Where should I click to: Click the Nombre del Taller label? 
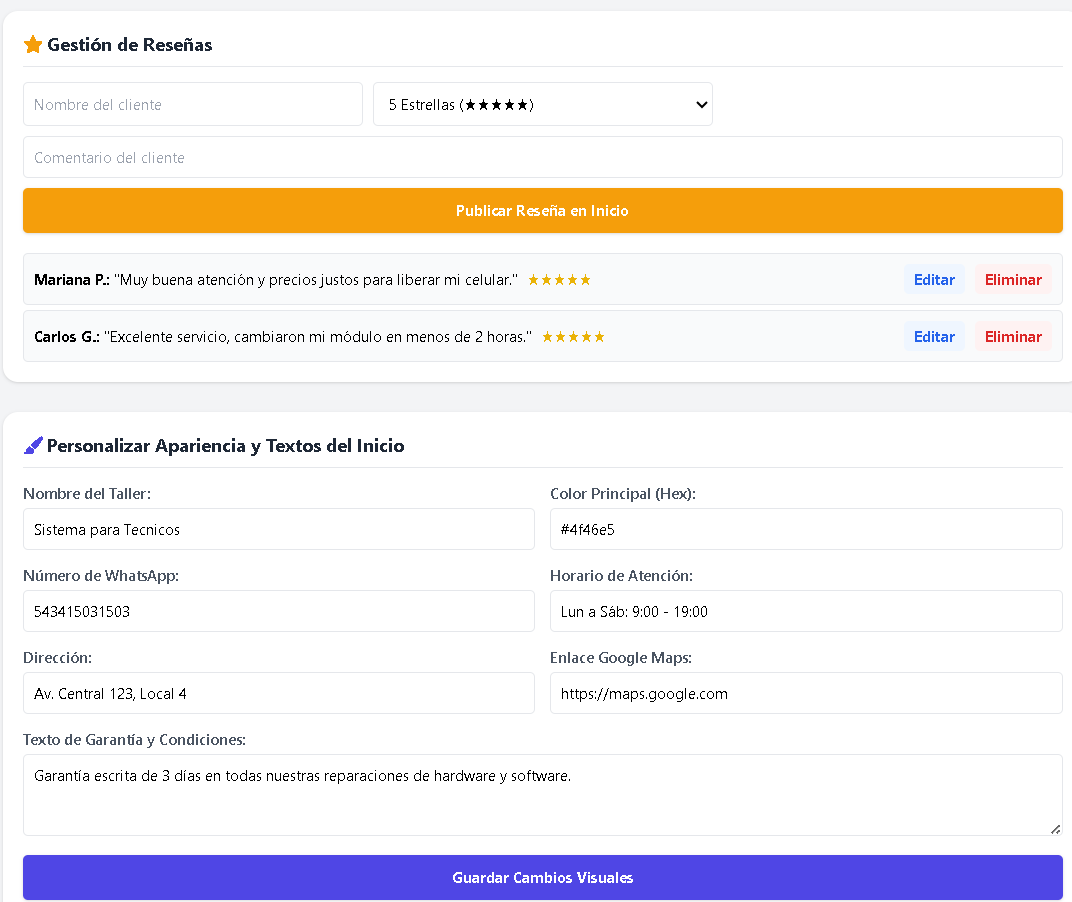tap(87, 494)
